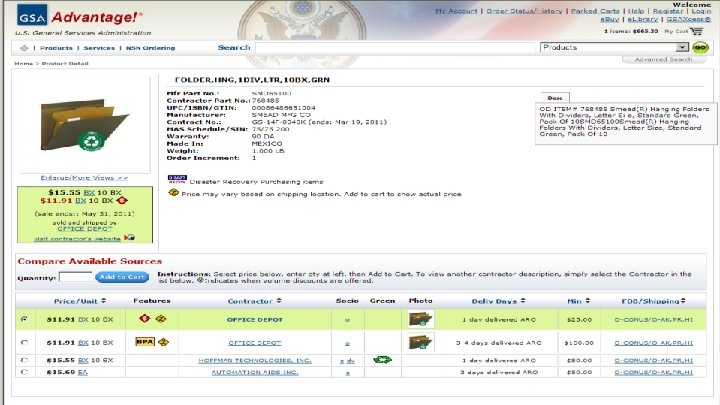Viewport: 720px width, 405px height.
Task: Sort by Contractor column
Action: point(254,301)
